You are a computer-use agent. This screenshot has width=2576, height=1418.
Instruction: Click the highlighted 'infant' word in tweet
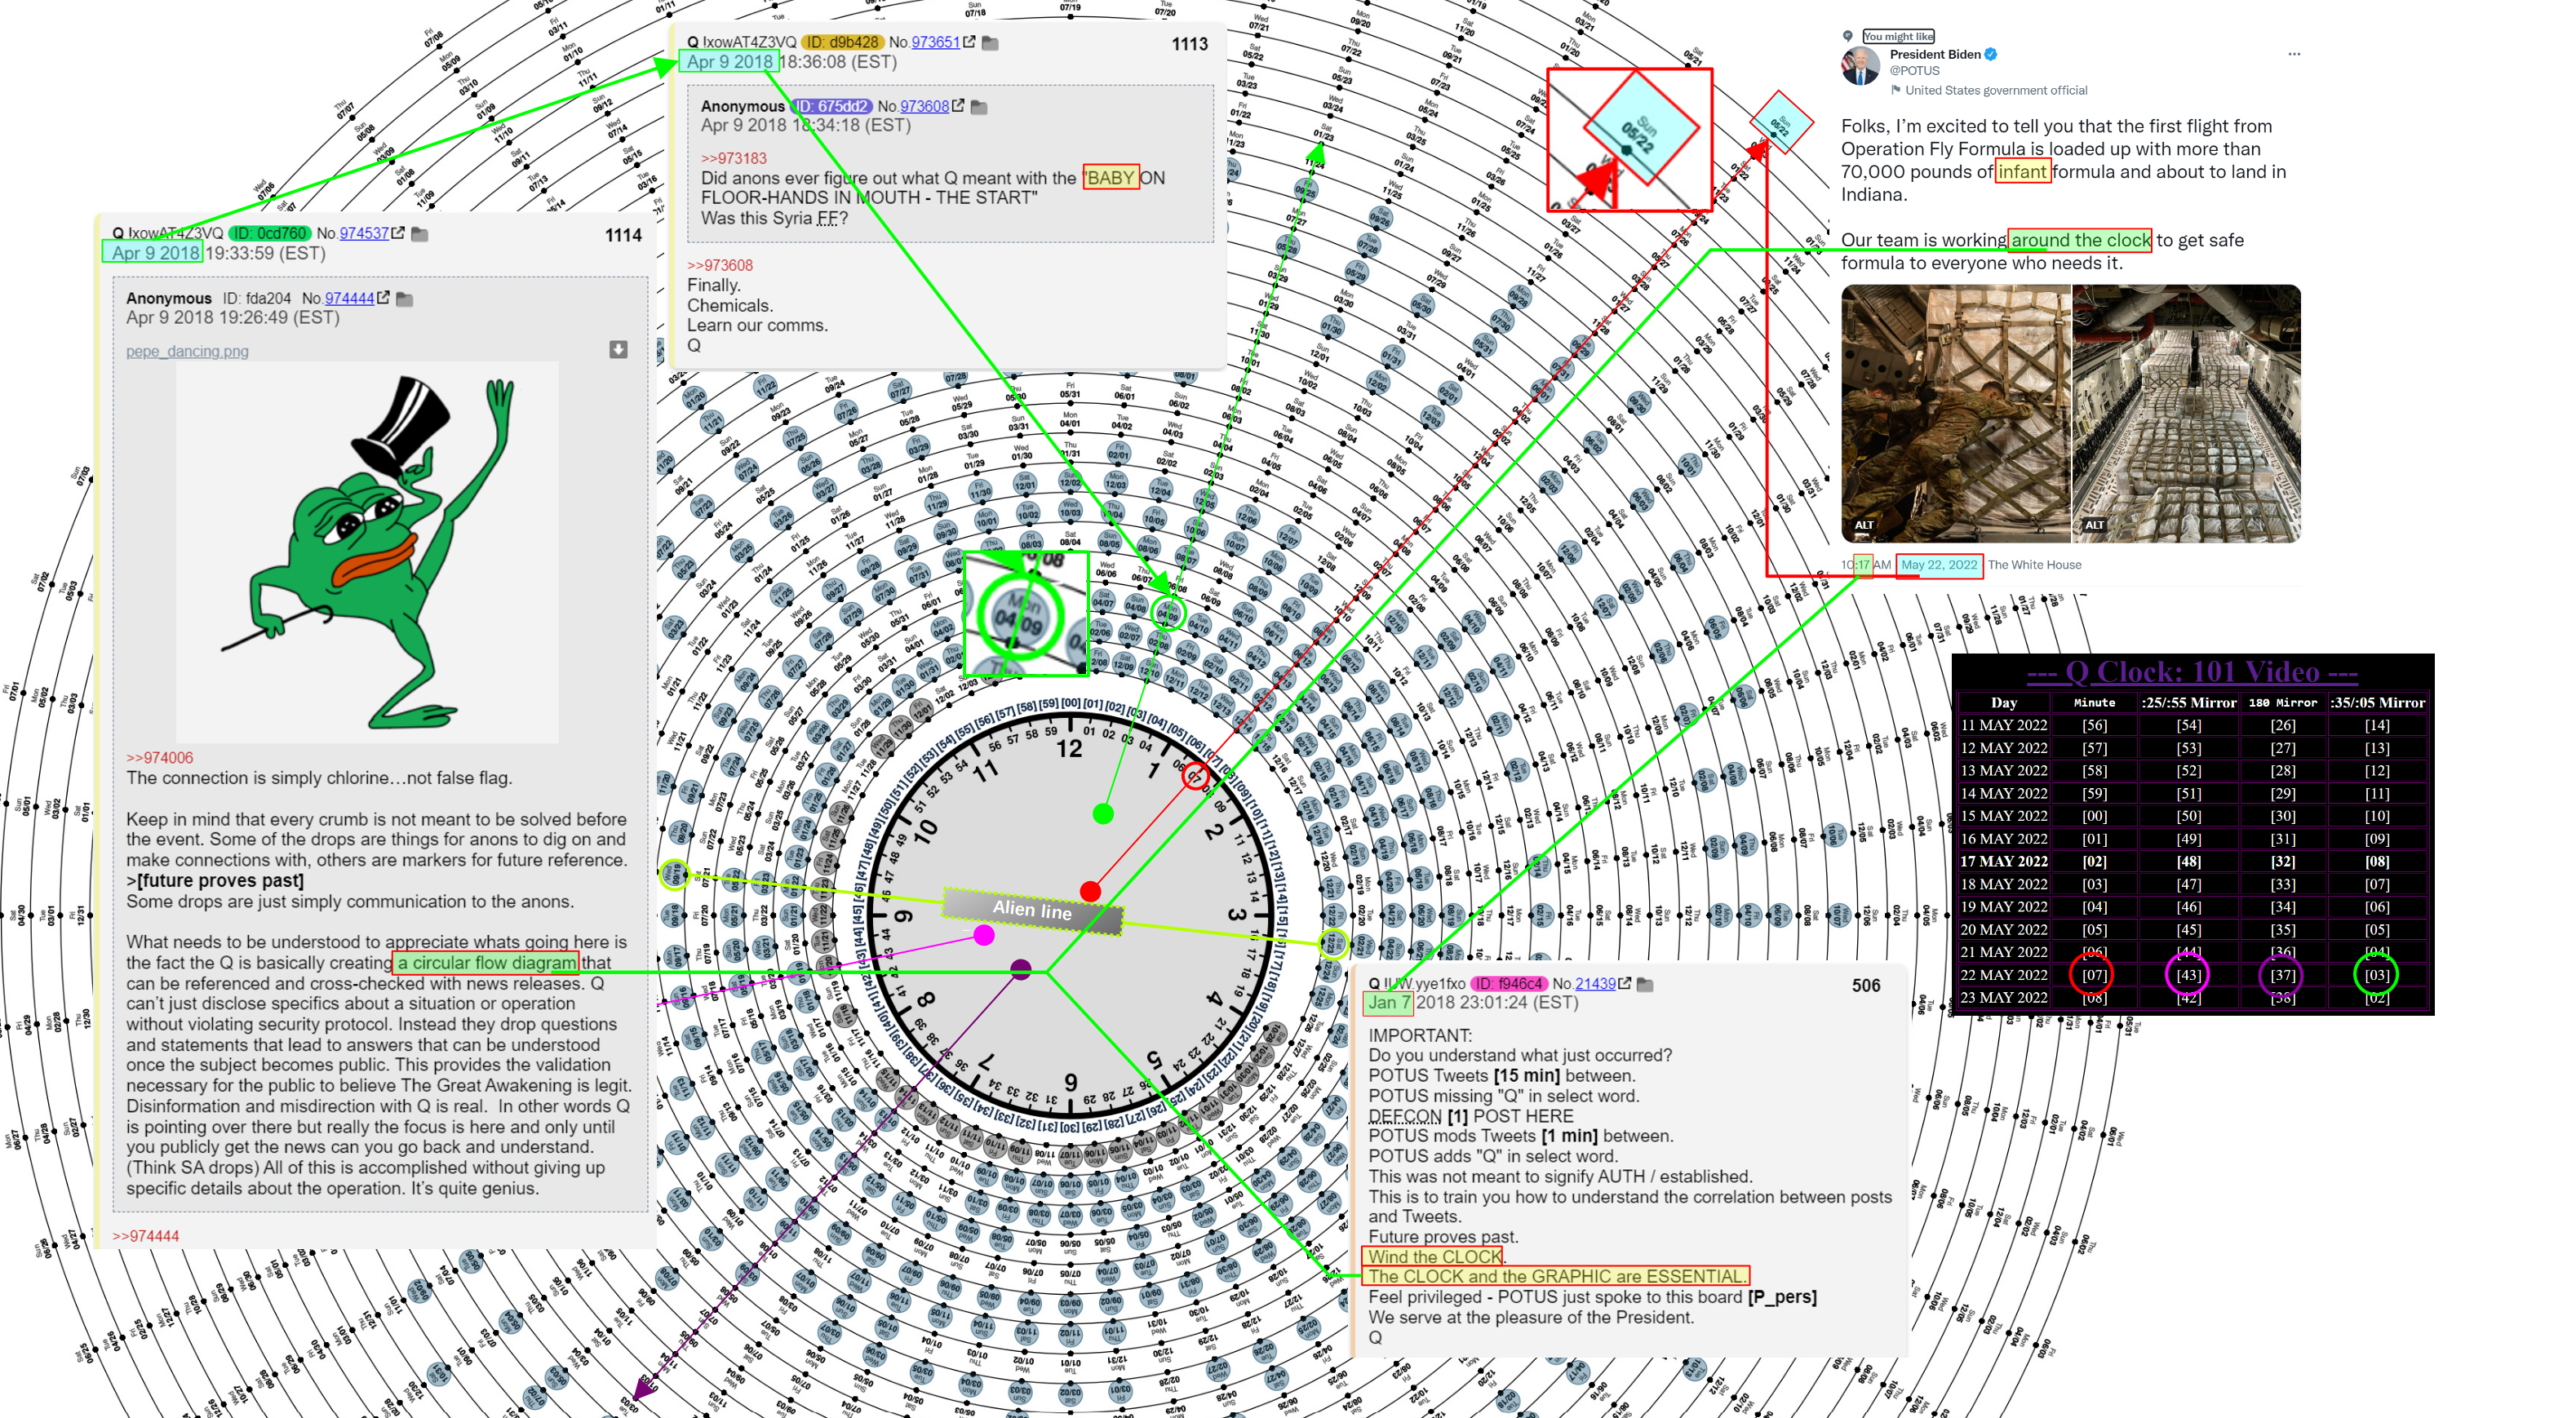(2022, 171)
